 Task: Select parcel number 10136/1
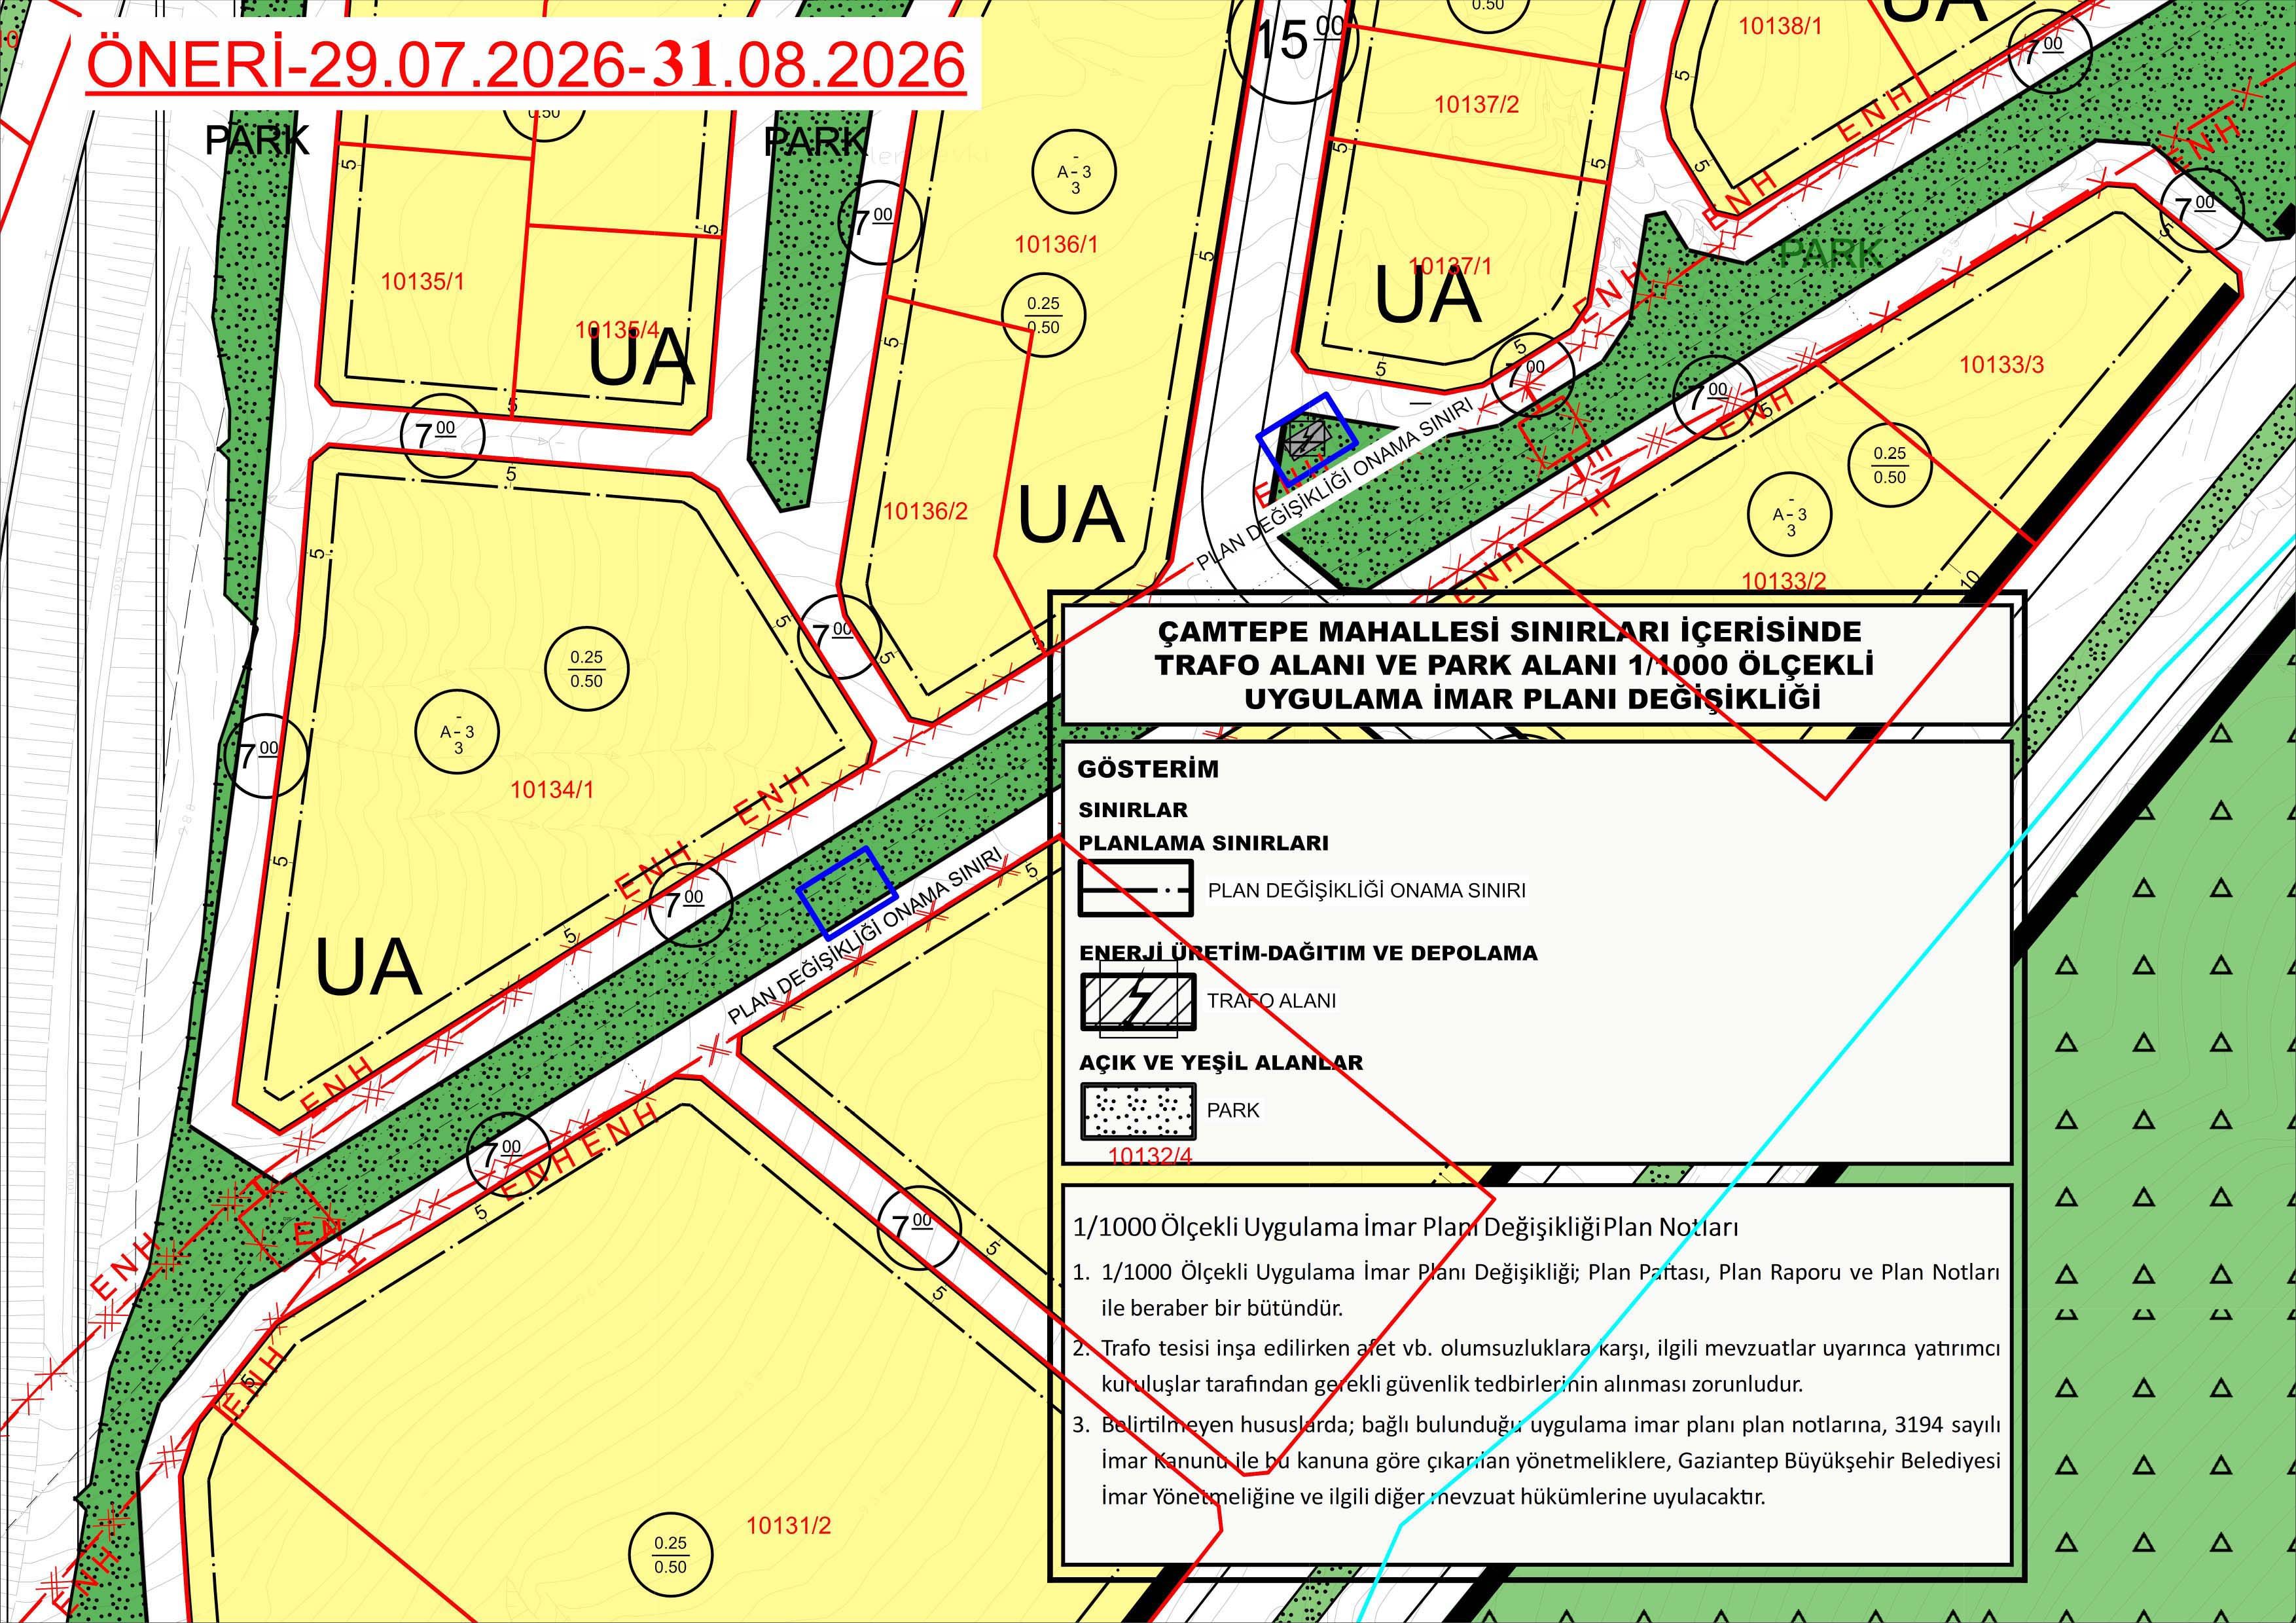click(1056, 244)
